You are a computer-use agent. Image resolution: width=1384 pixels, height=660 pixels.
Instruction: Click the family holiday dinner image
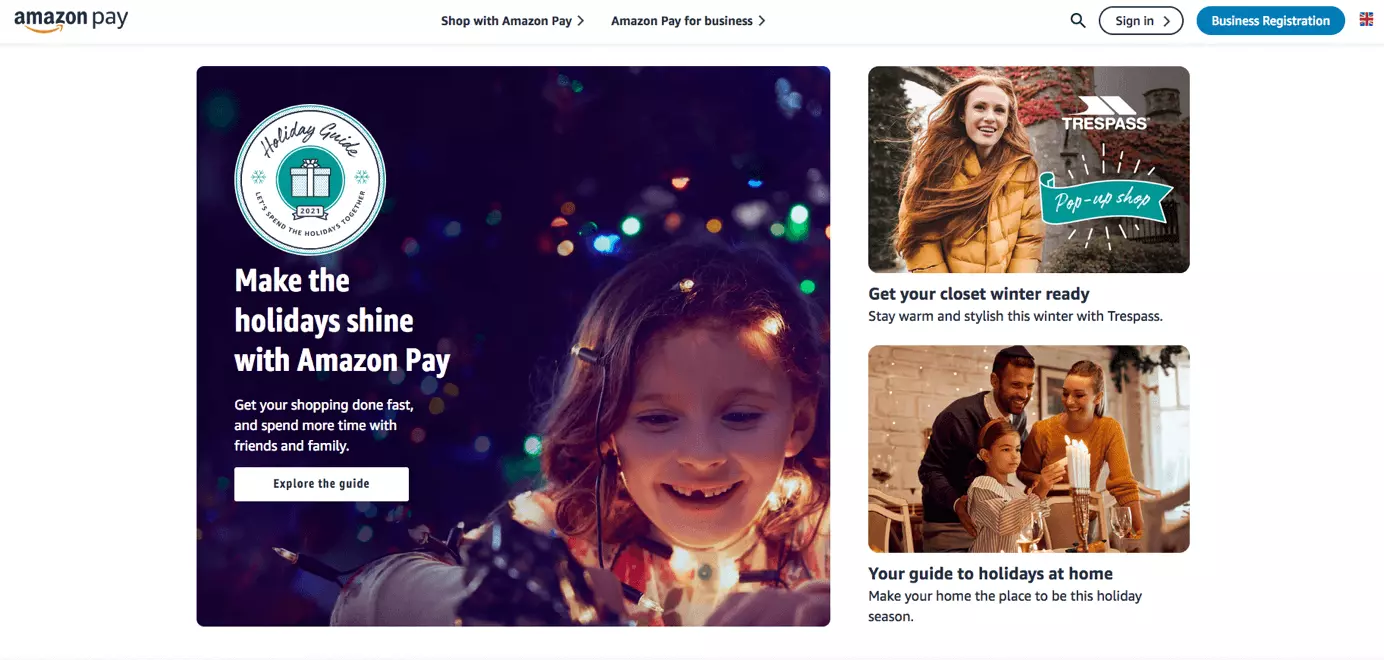coord(1029,449)
